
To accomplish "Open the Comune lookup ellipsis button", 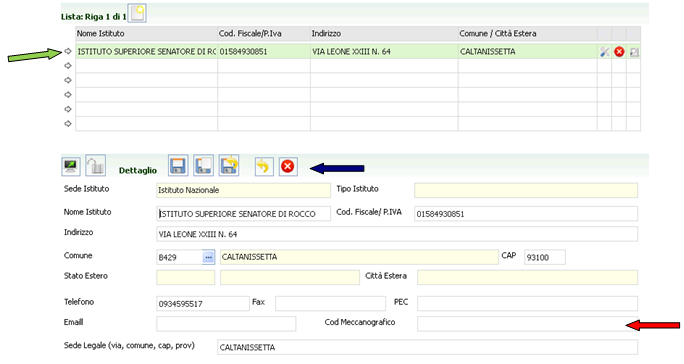I will coord(209,257).
